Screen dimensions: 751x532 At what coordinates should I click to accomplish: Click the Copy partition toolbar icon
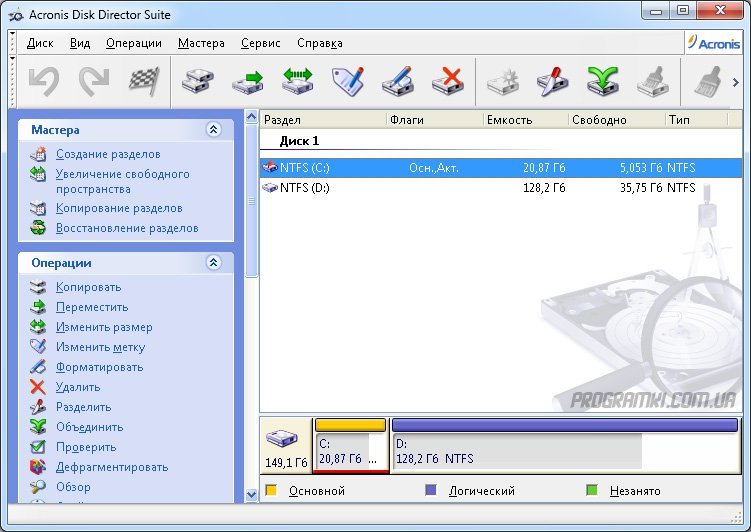(198, 80)
